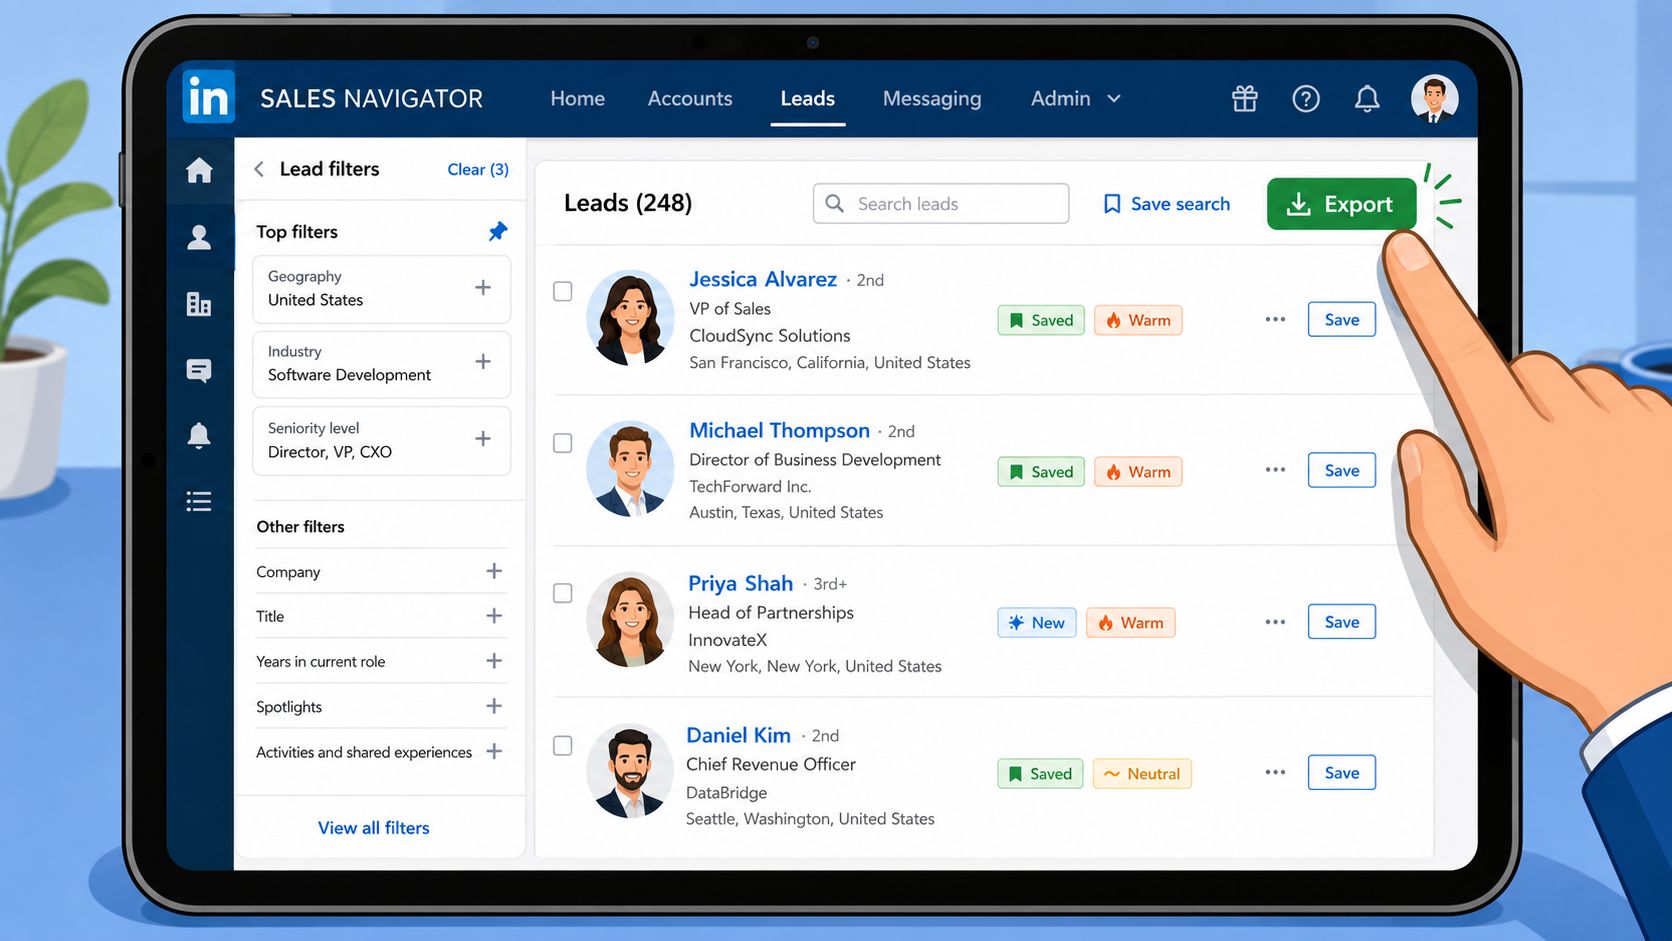Select Priya Shah checkbox
Screen dimensions: 1672x941
click(563, 593)
